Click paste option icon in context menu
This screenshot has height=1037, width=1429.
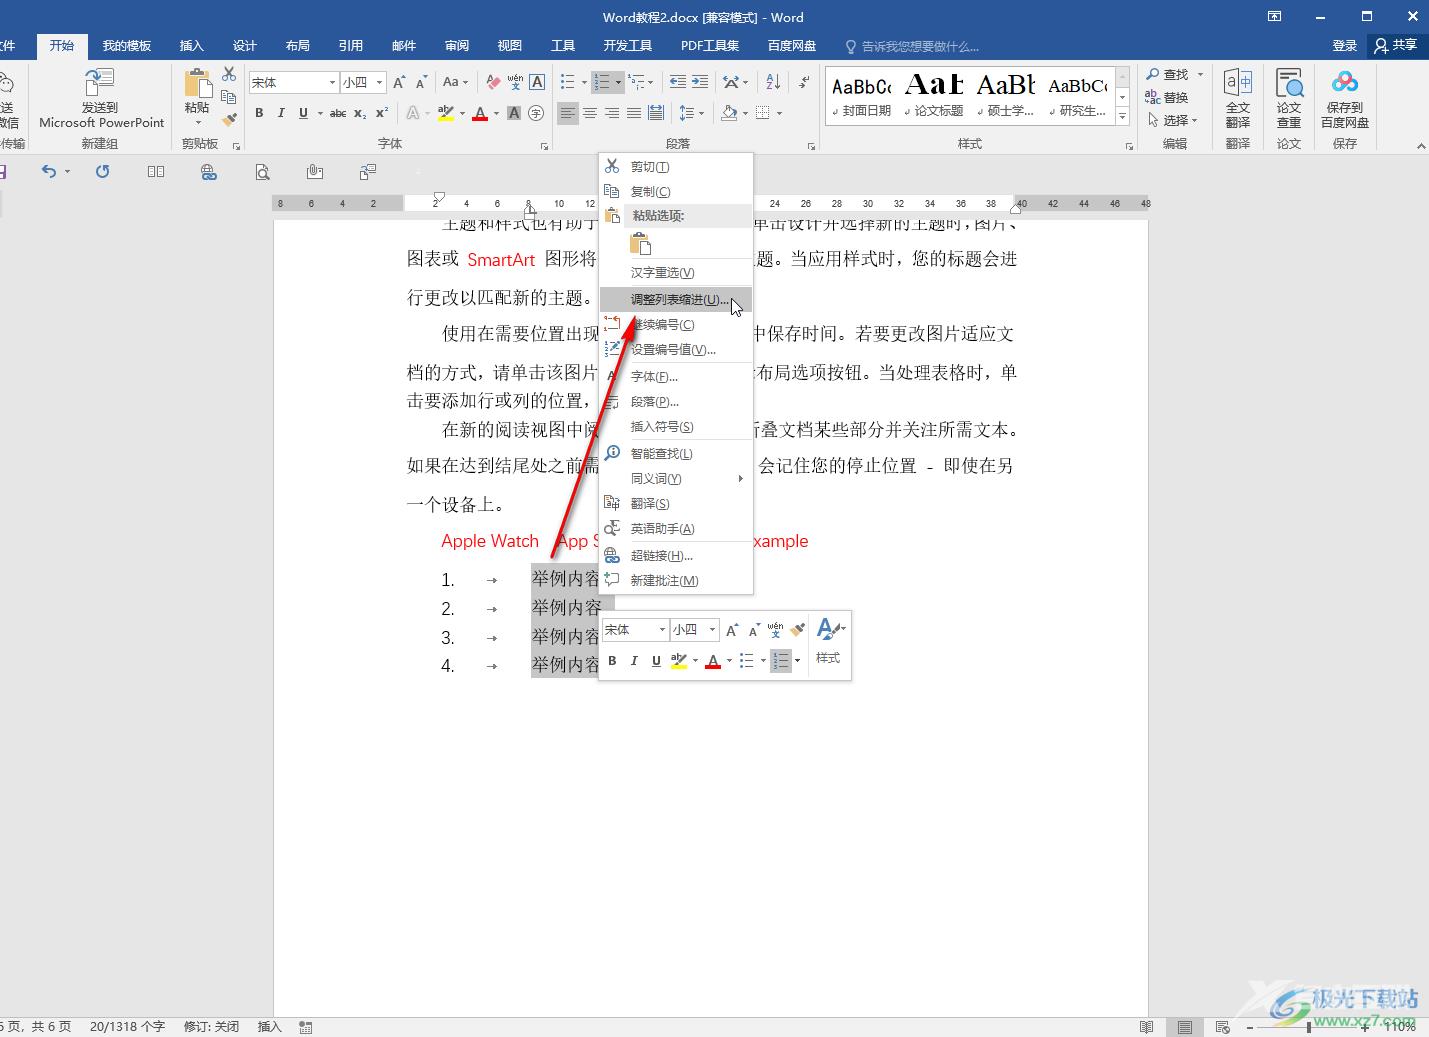(641, 243)
